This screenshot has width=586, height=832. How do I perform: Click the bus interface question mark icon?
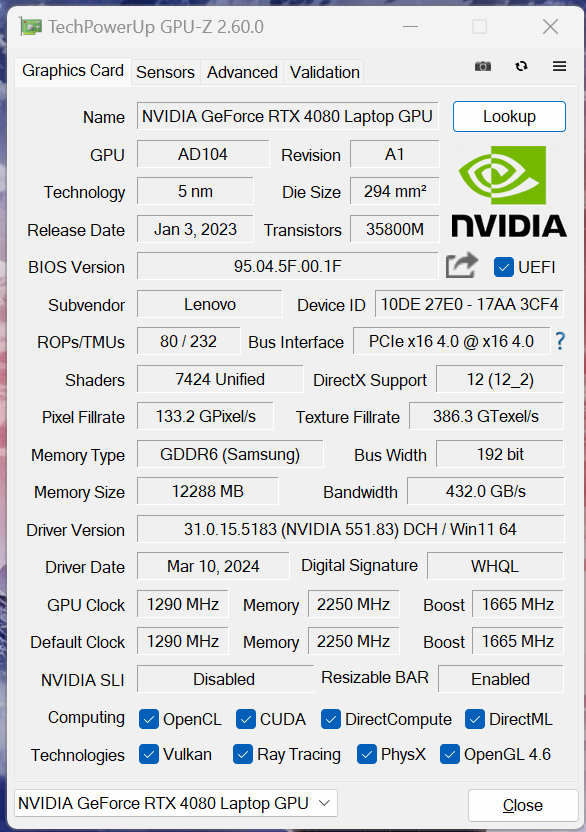560,341
